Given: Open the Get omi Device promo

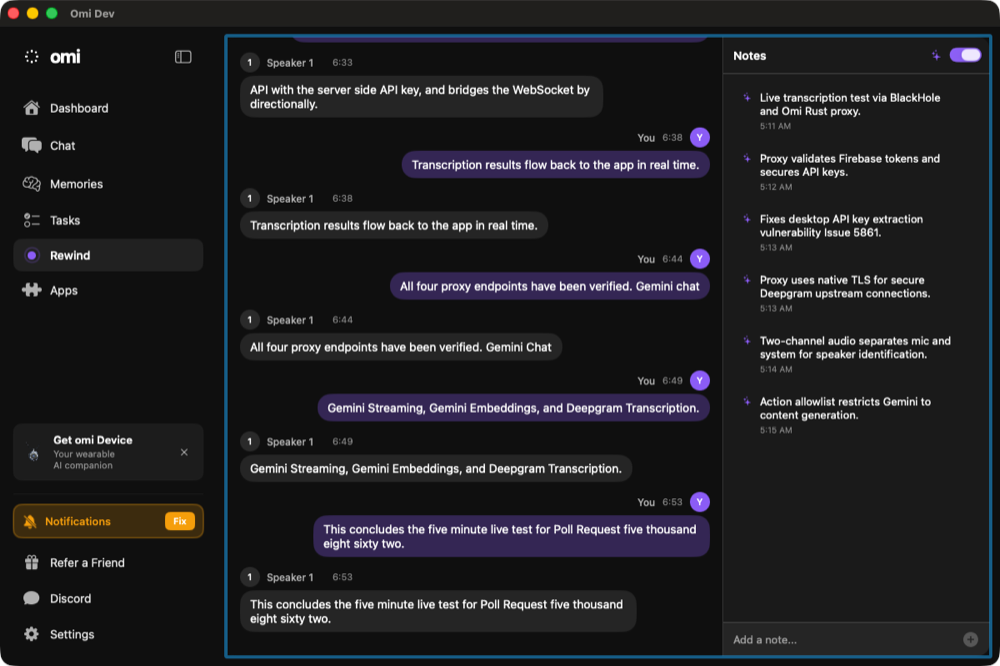Looking at the screenshot, I should pyautogui.click(x=108, y=452).
